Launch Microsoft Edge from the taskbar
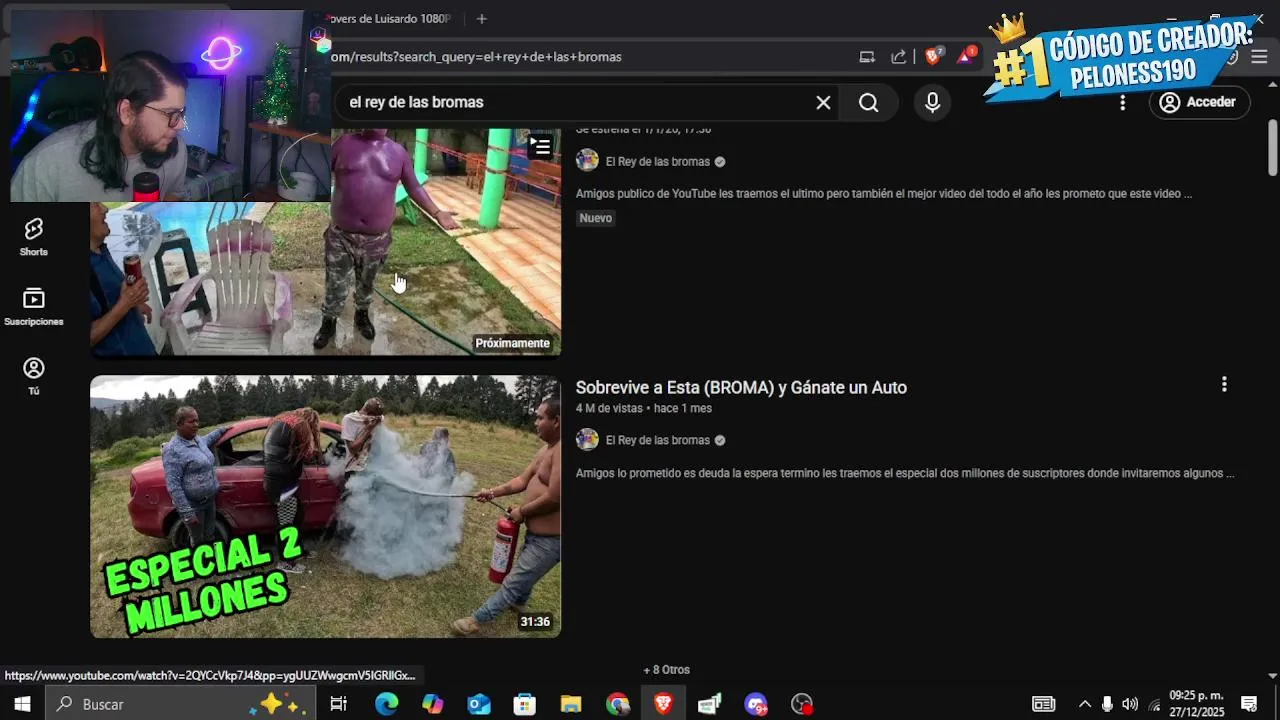The height and width of the screenshot is (720, 1280). click(x=386, y=704)
